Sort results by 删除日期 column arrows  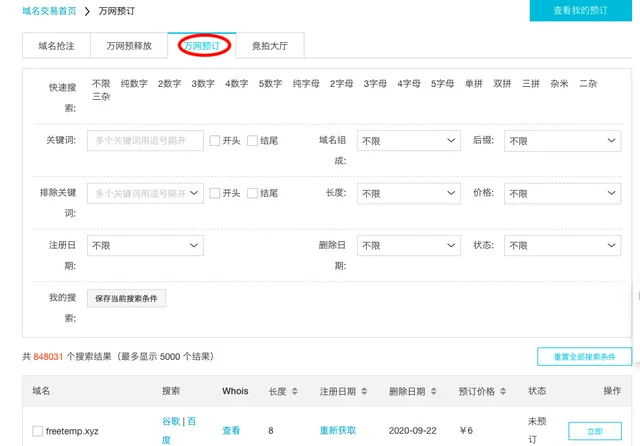pyautogui.click(x=433, y=391)
